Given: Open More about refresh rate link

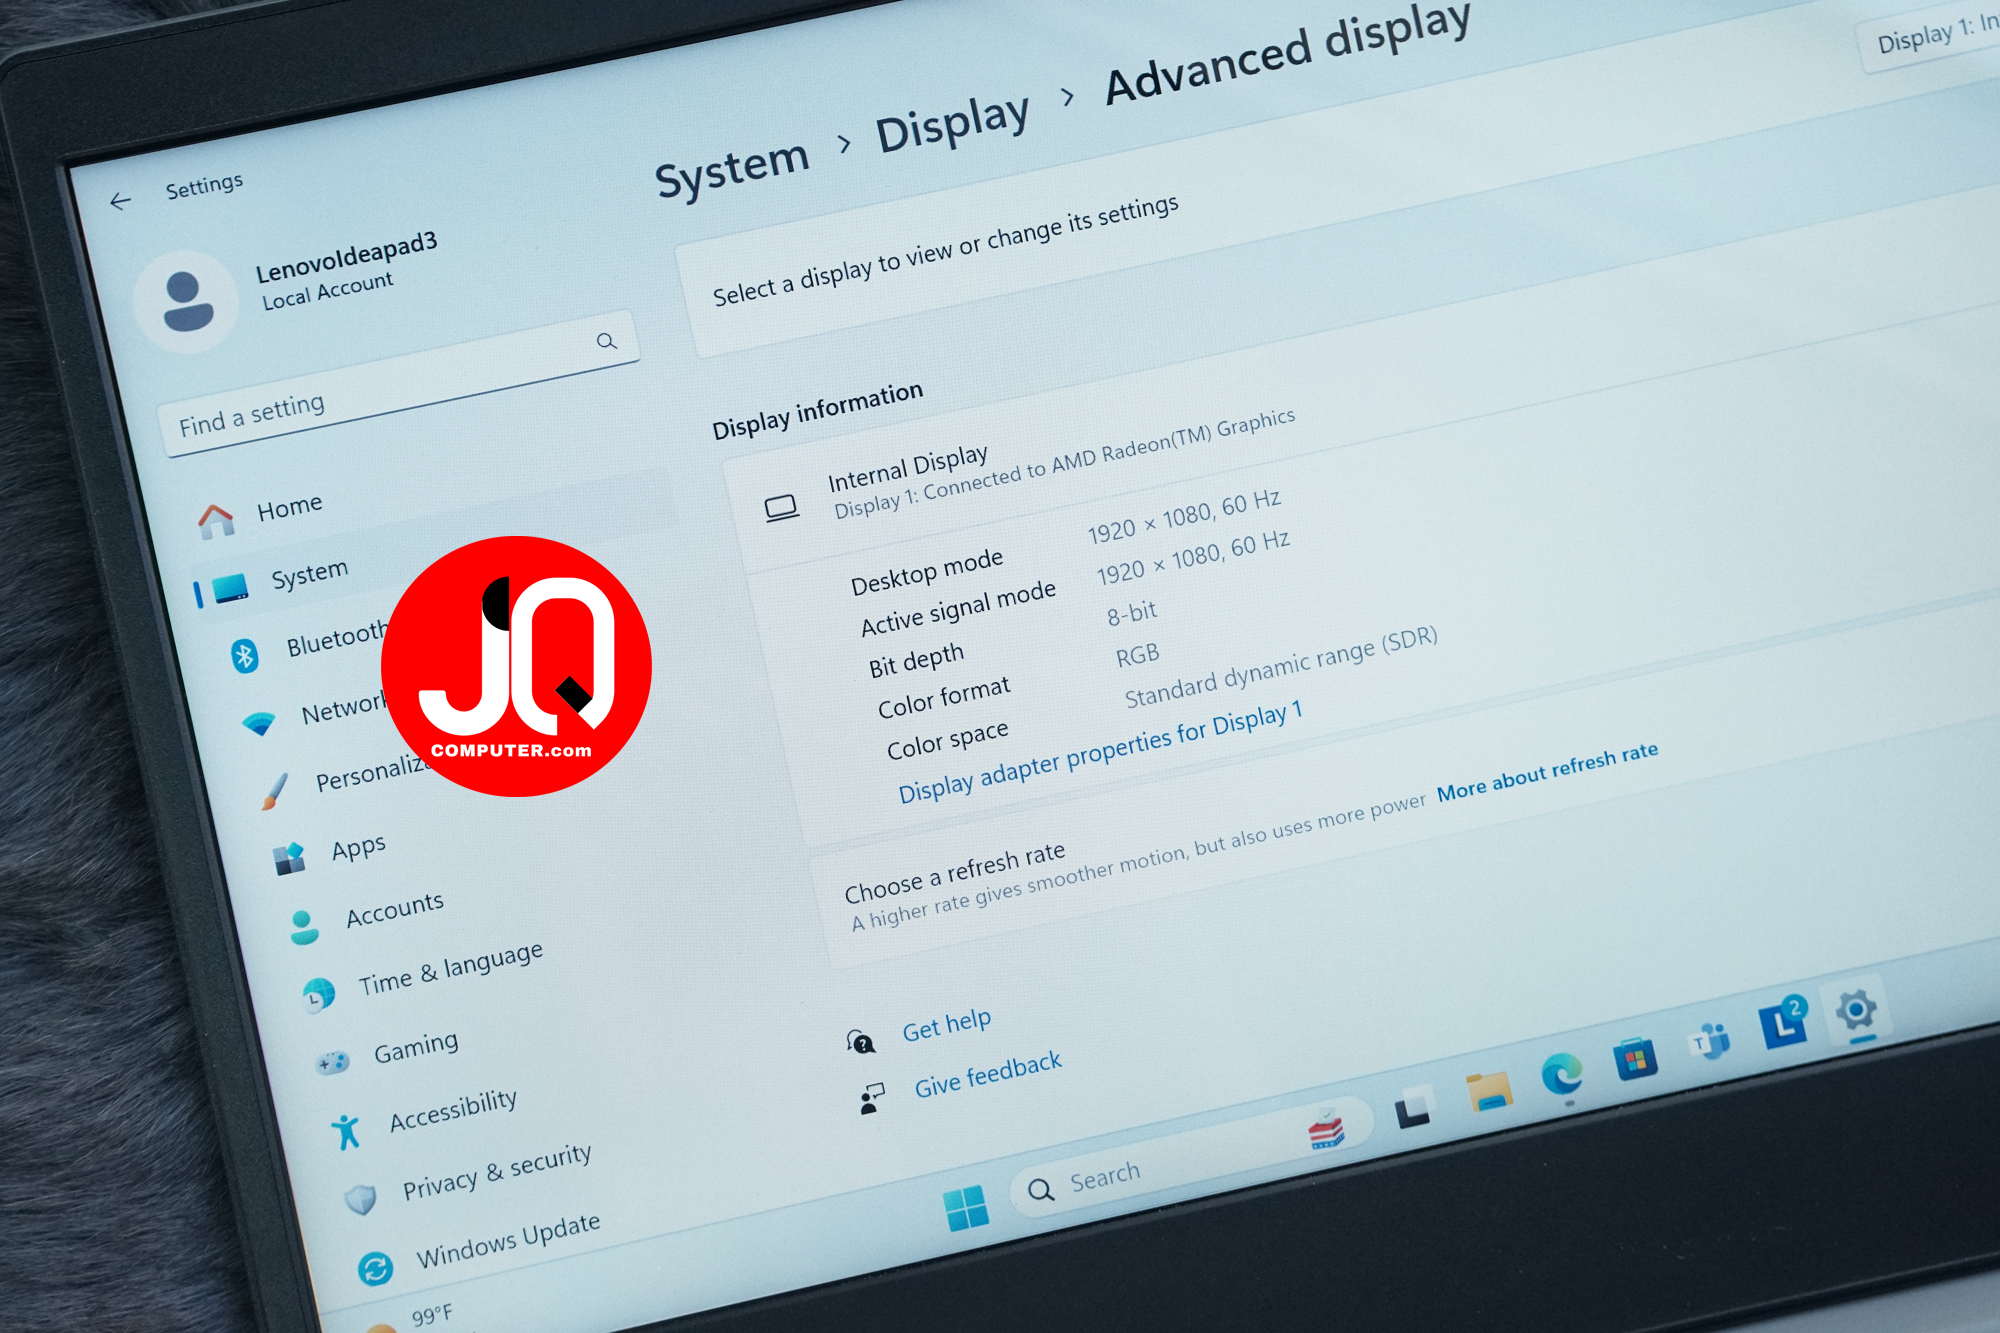Looking at the screenshot, I should pos(1547,771).
